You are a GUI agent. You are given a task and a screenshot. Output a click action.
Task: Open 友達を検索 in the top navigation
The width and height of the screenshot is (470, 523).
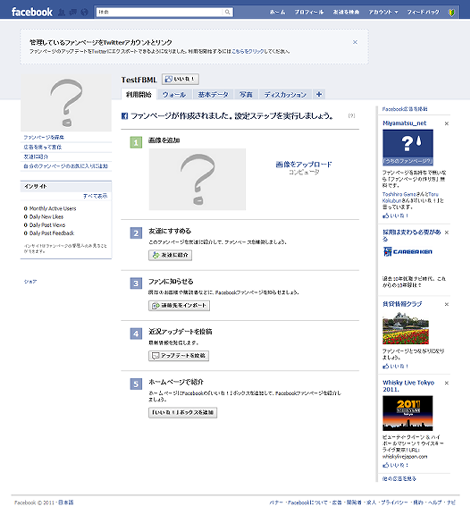tap(346, 12)
